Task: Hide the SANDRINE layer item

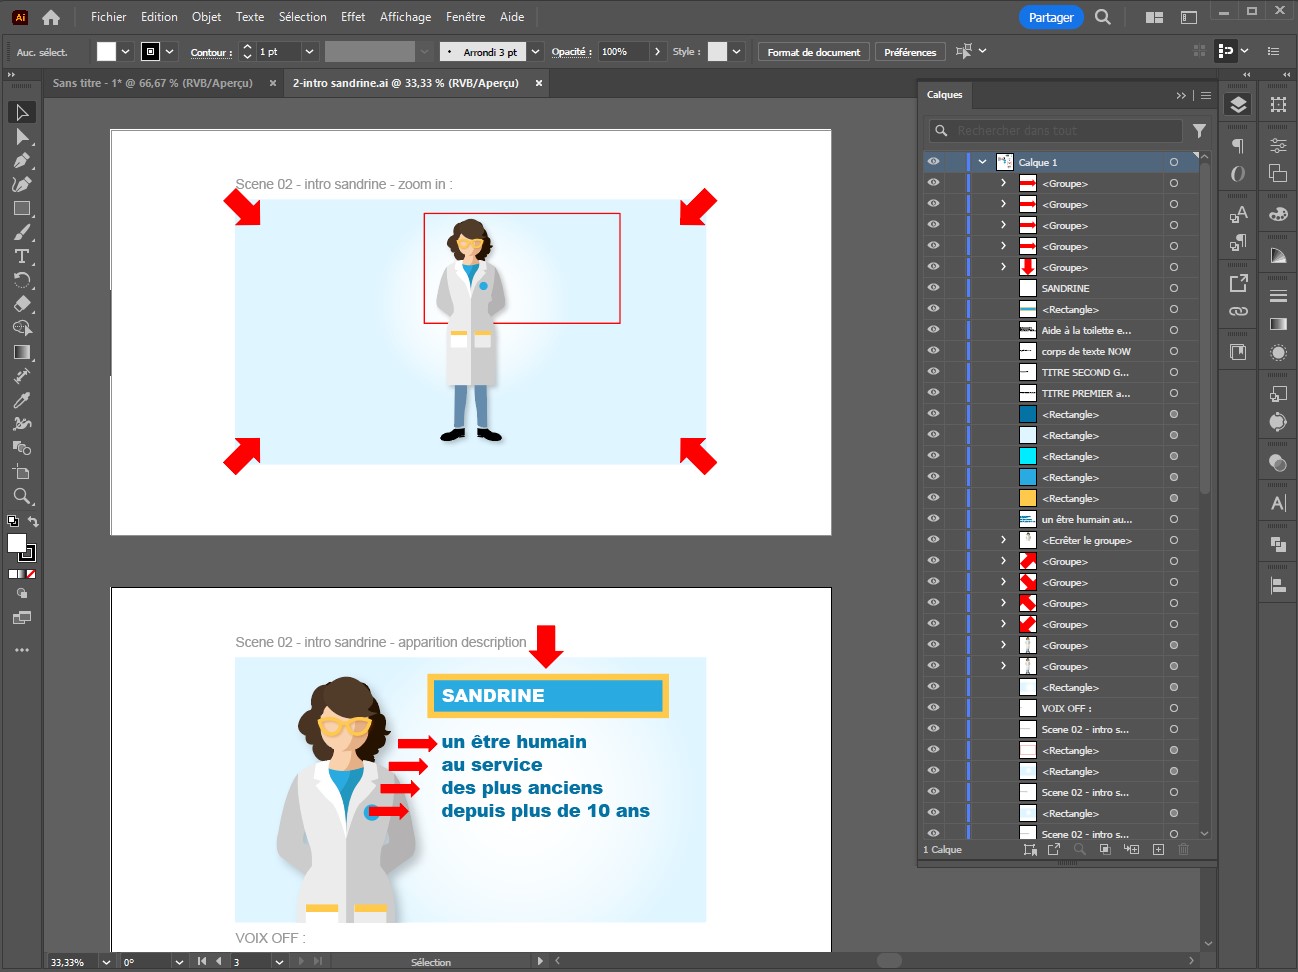Action: [x=933, y=288]
